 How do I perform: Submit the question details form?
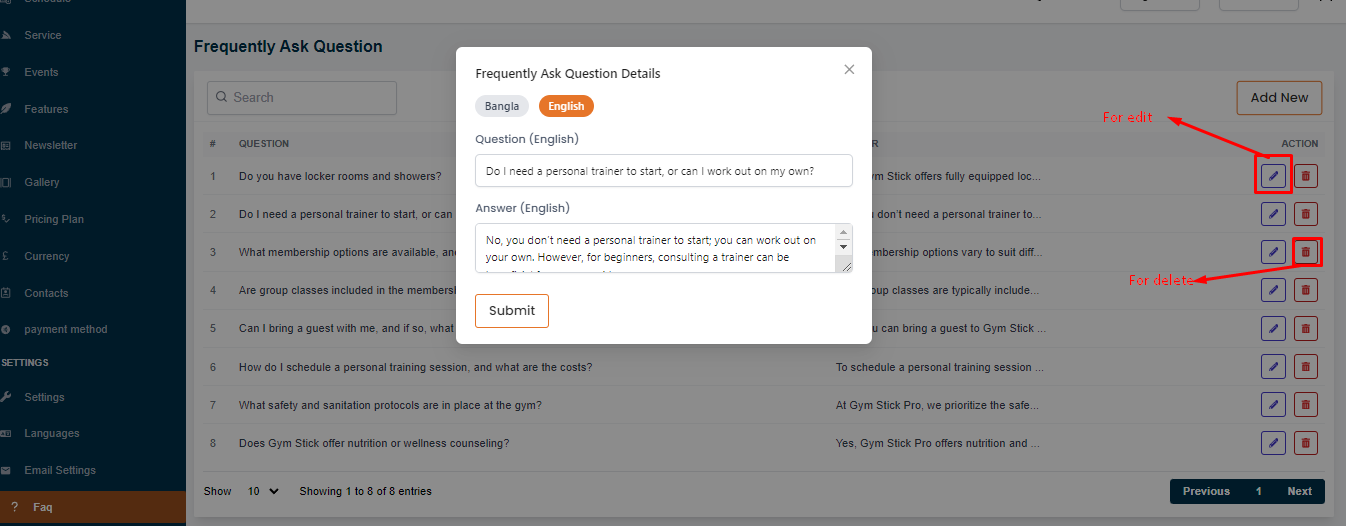click(512, 311)
